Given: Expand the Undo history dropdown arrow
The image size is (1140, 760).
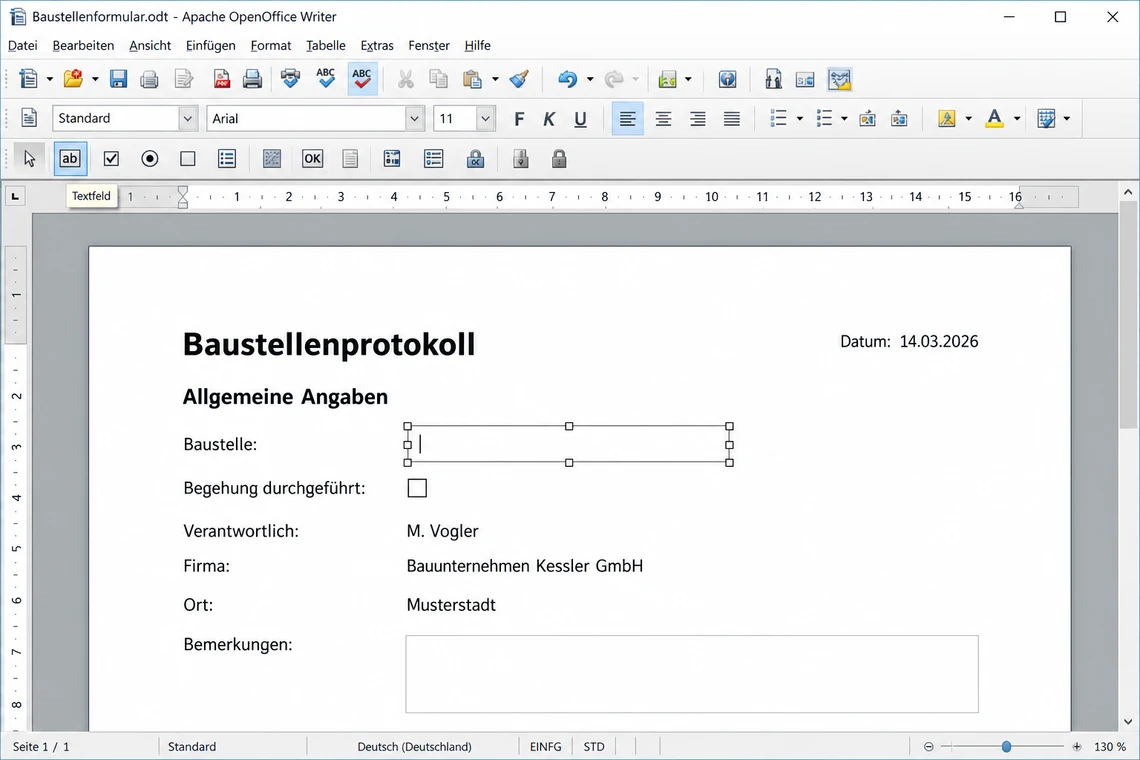Looking at the screenshot, I should (590, 79).
